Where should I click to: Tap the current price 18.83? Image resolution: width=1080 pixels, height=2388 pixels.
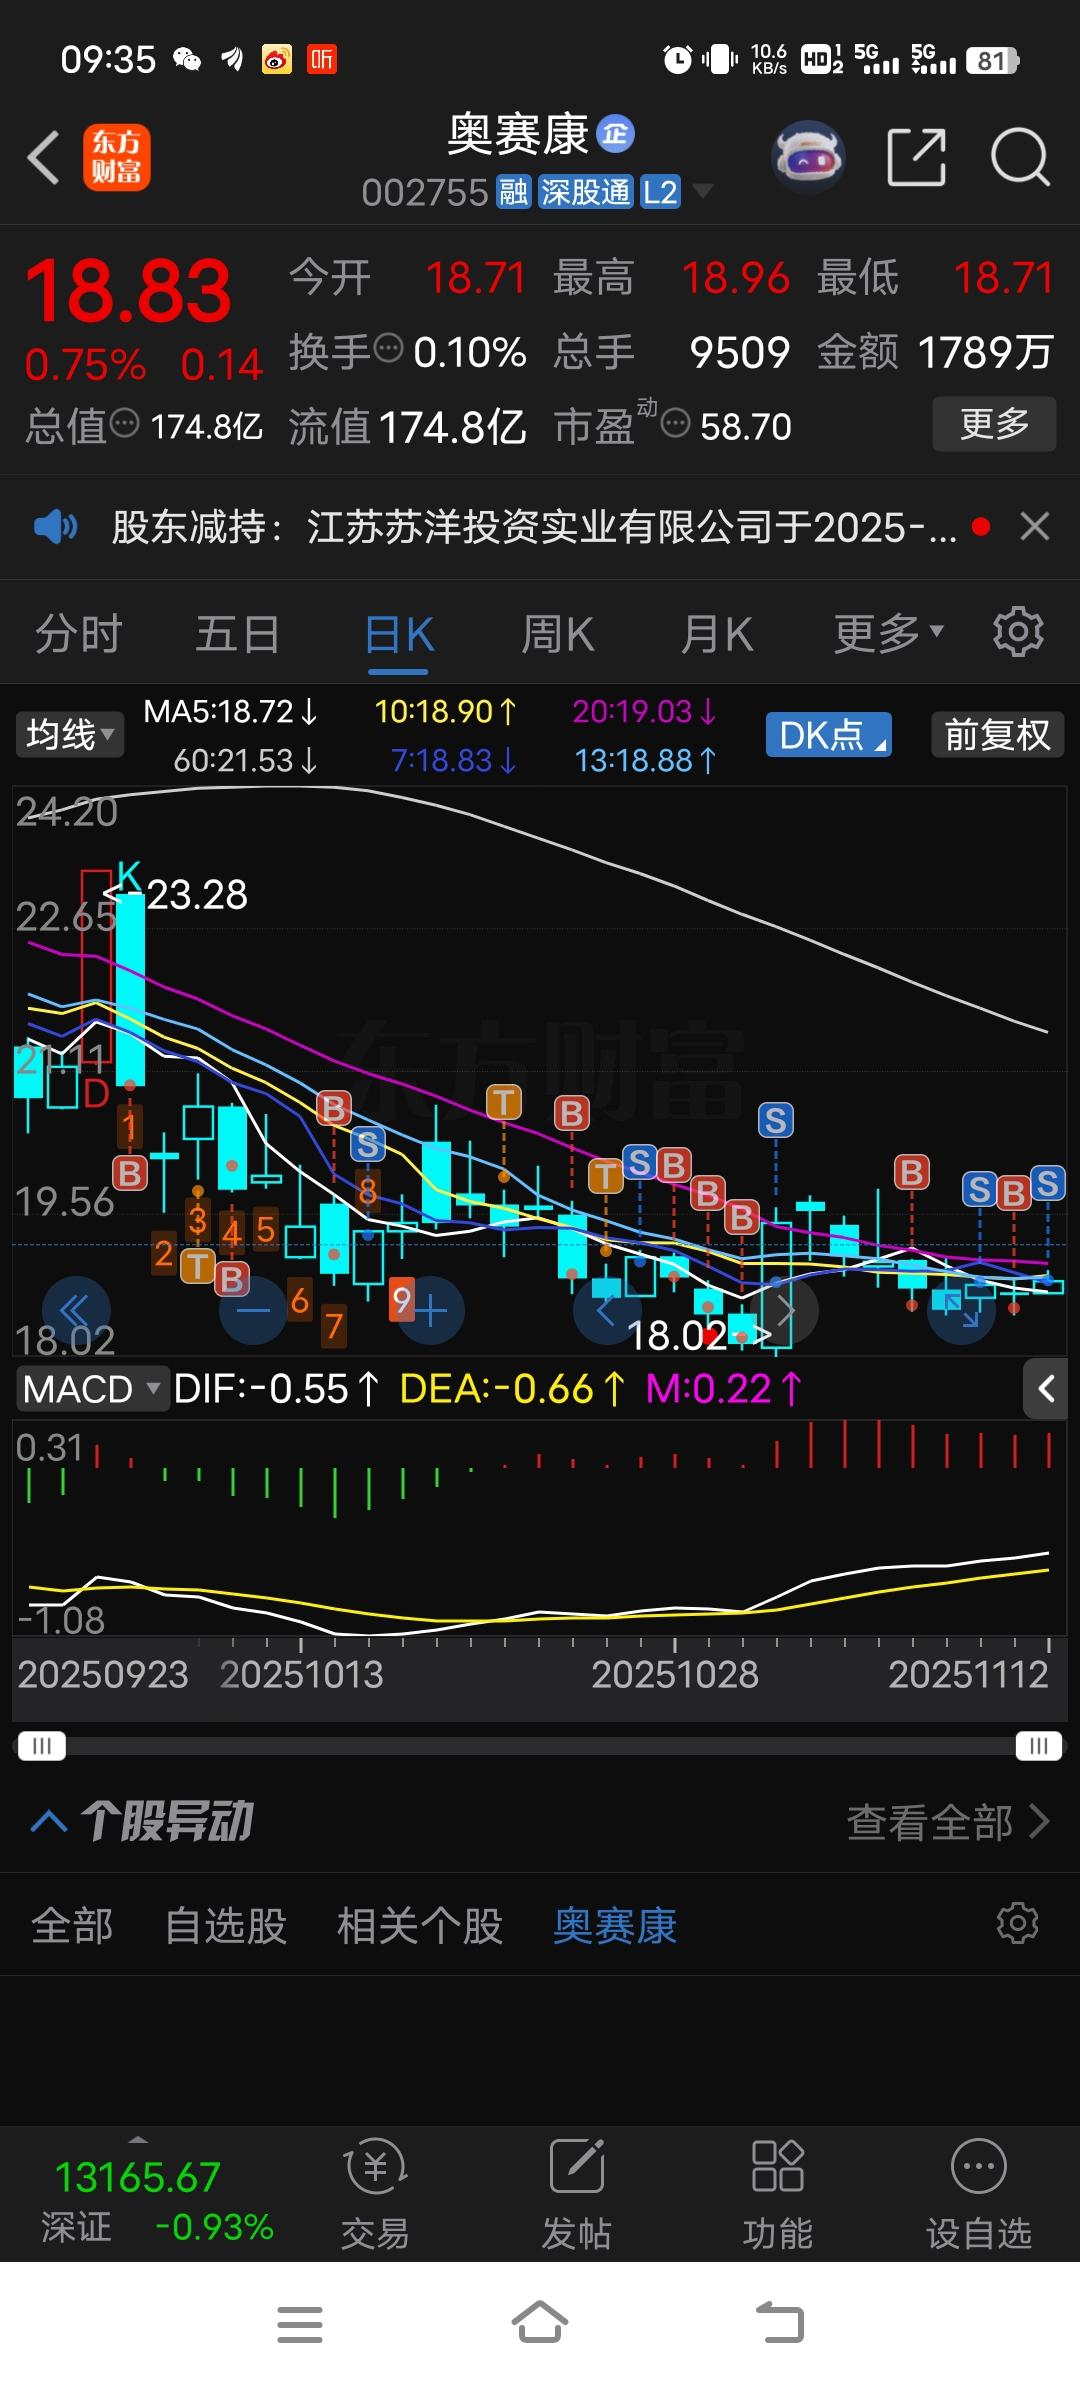(x=128, y=291)
